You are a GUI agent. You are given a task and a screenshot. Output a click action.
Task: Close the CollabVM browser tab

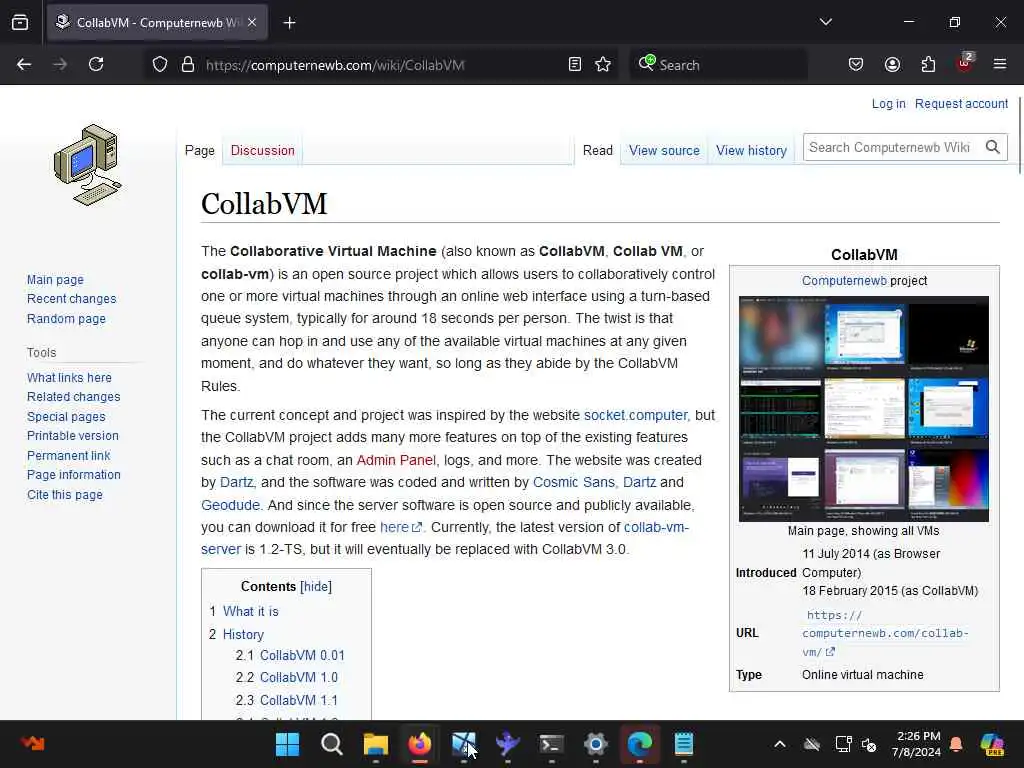(x=252, y=22)
